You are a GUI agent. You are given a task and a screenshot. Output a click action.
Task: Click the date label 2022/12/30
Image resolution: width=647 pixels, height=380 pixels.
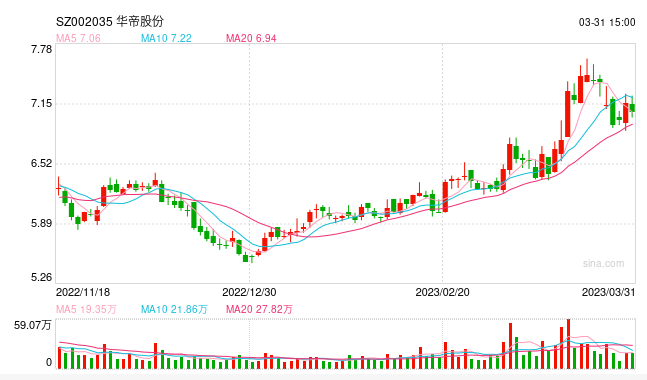coord(249,292)
